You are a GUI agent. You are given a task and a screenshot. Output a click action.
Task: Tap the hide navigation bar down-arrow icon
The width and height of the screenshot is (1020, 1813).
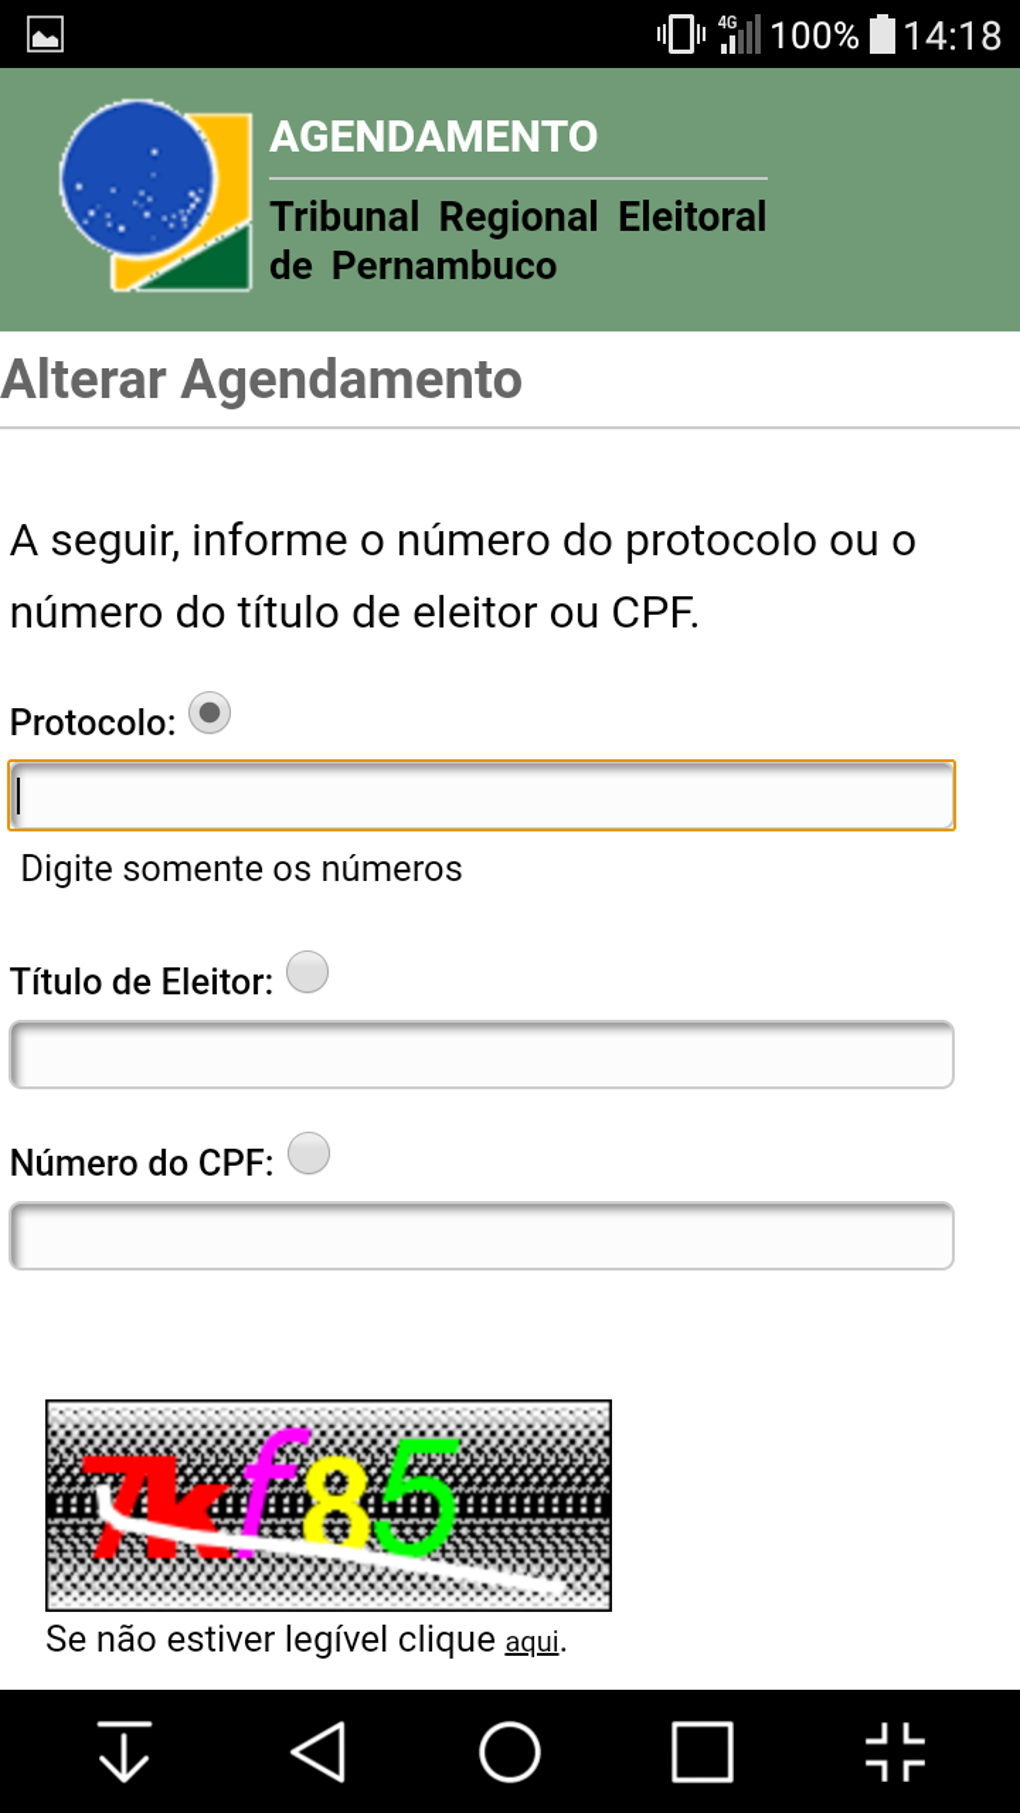click(x=124, y=1751)
